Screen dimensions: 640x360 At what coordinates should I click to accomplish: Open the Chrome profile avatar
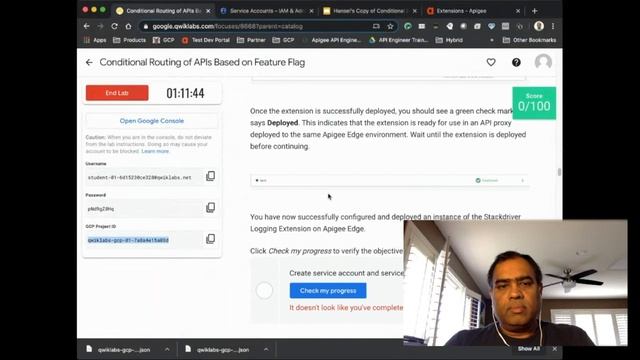(x=539, y=26)
